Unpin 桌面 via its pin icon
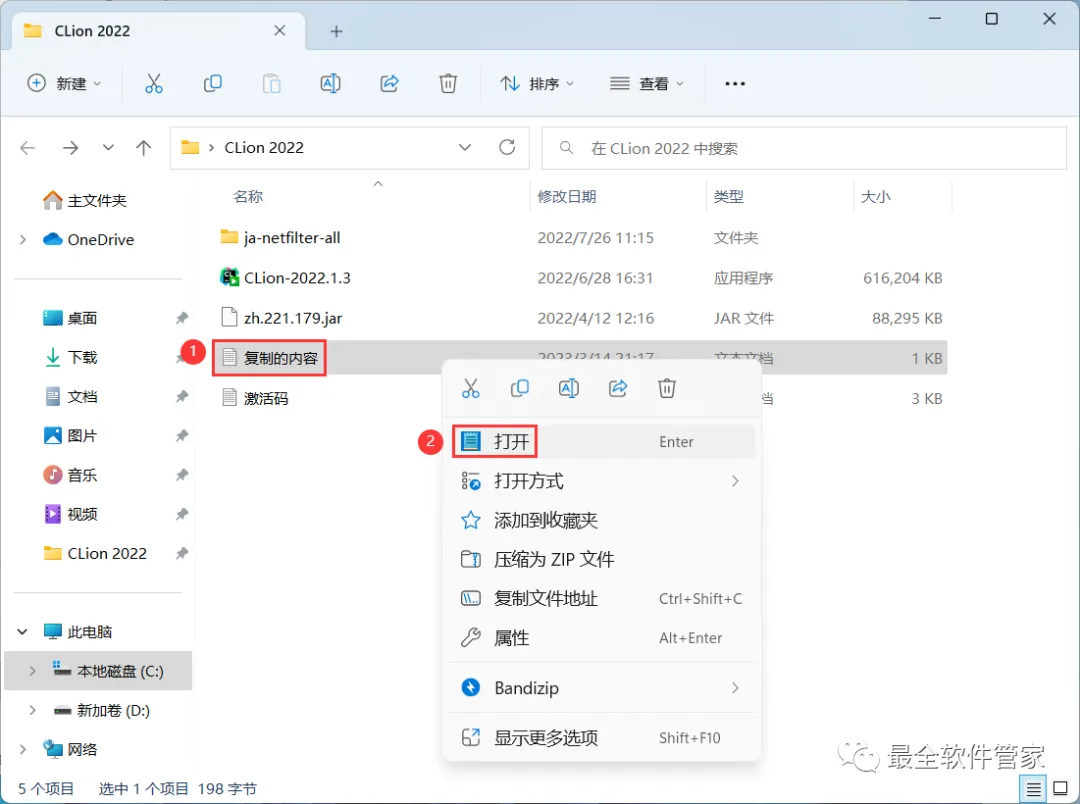Screen dimensions: 1080x804 click(x=181, y=318)
